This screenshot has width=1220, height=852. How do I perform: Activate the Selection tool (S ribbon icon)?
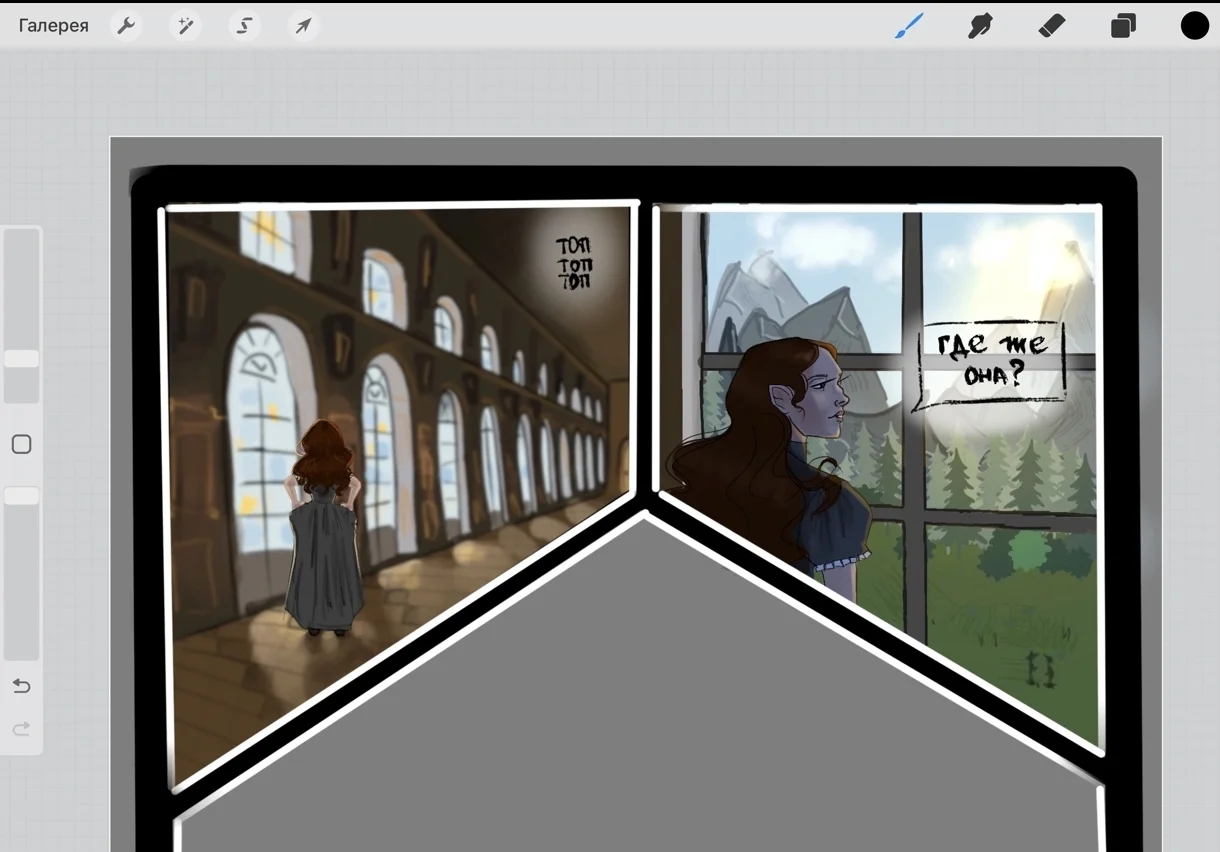[244, 26]
